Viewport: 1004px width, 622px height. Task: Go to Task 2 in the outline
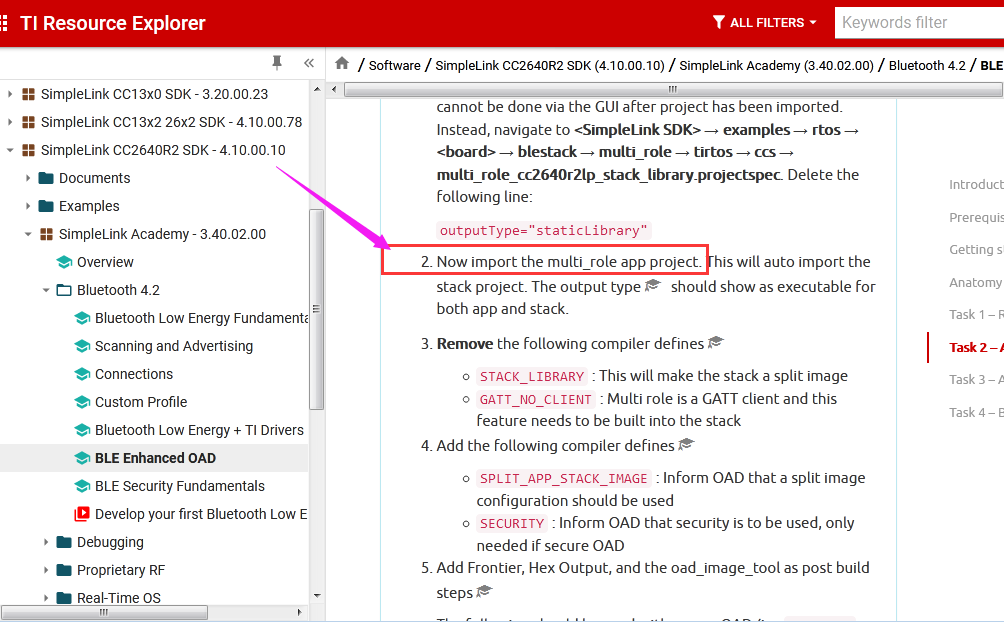976,347
